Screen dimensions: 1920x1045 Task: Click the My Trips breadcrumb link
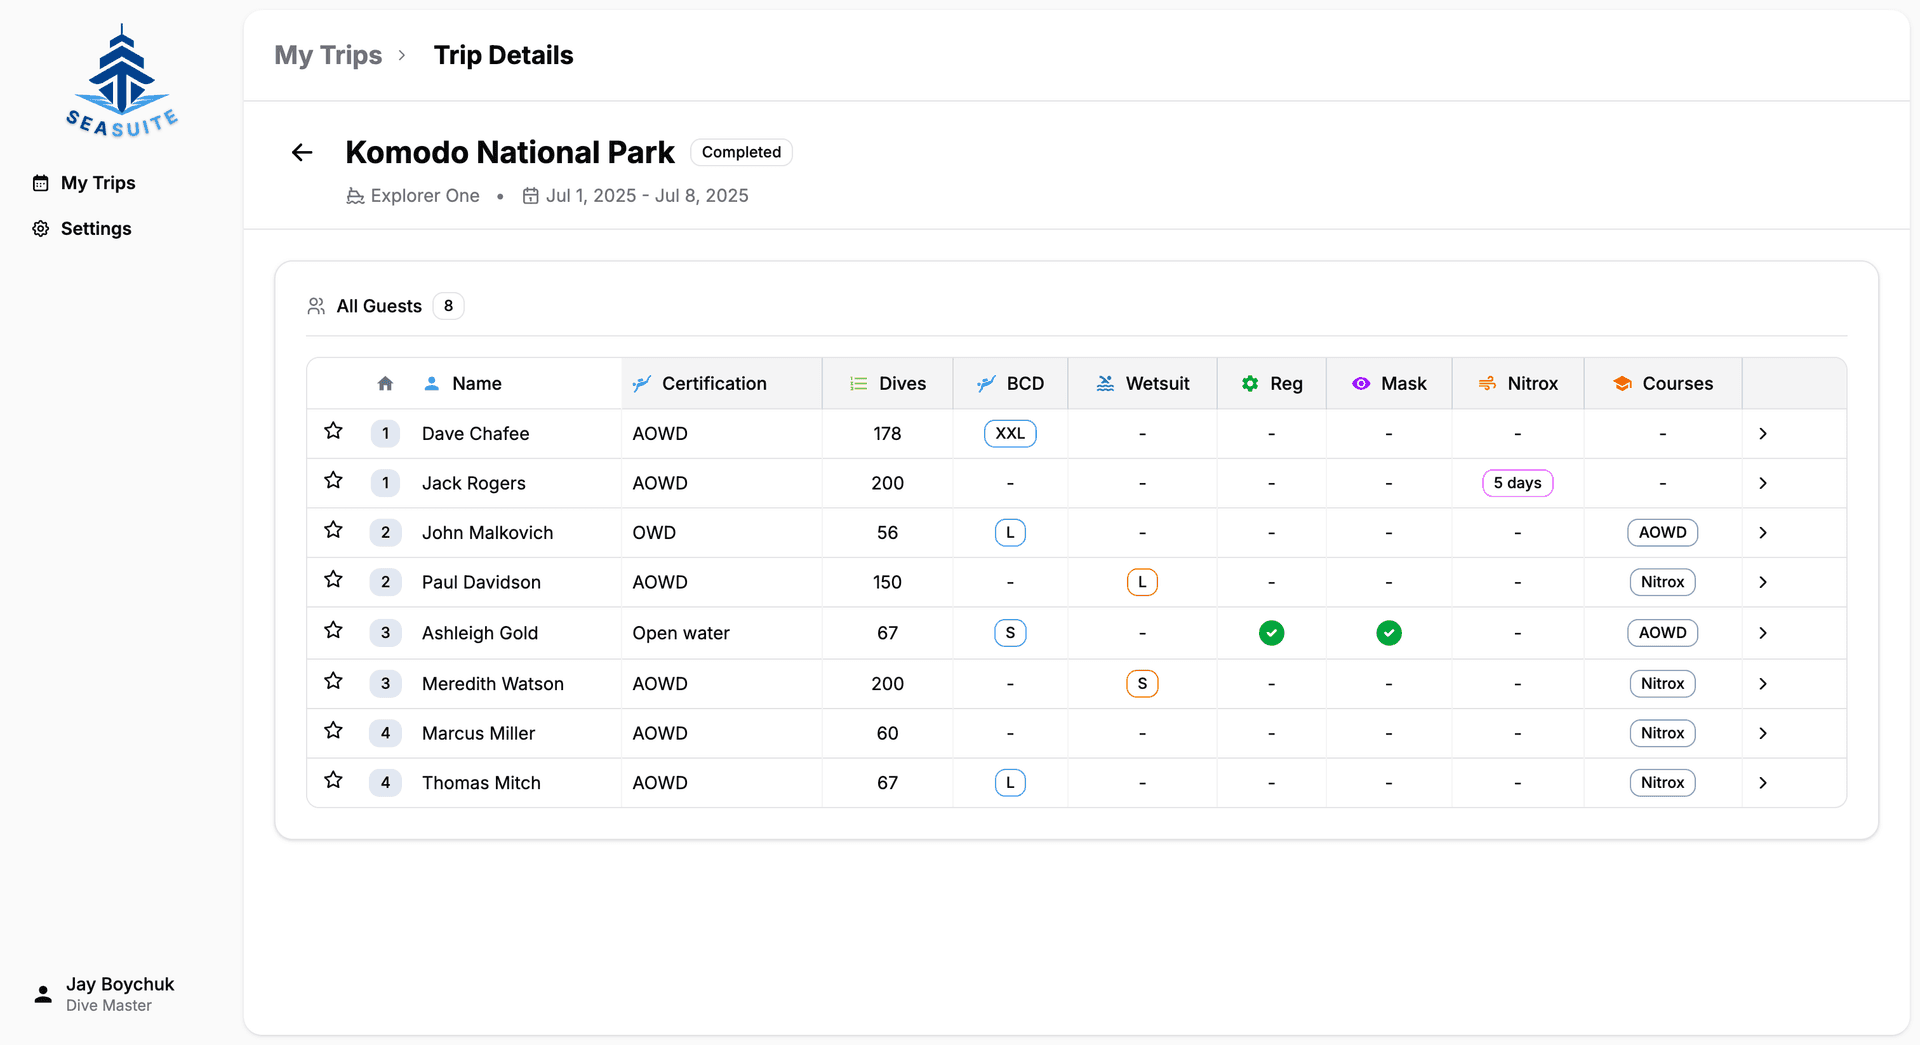328,55
